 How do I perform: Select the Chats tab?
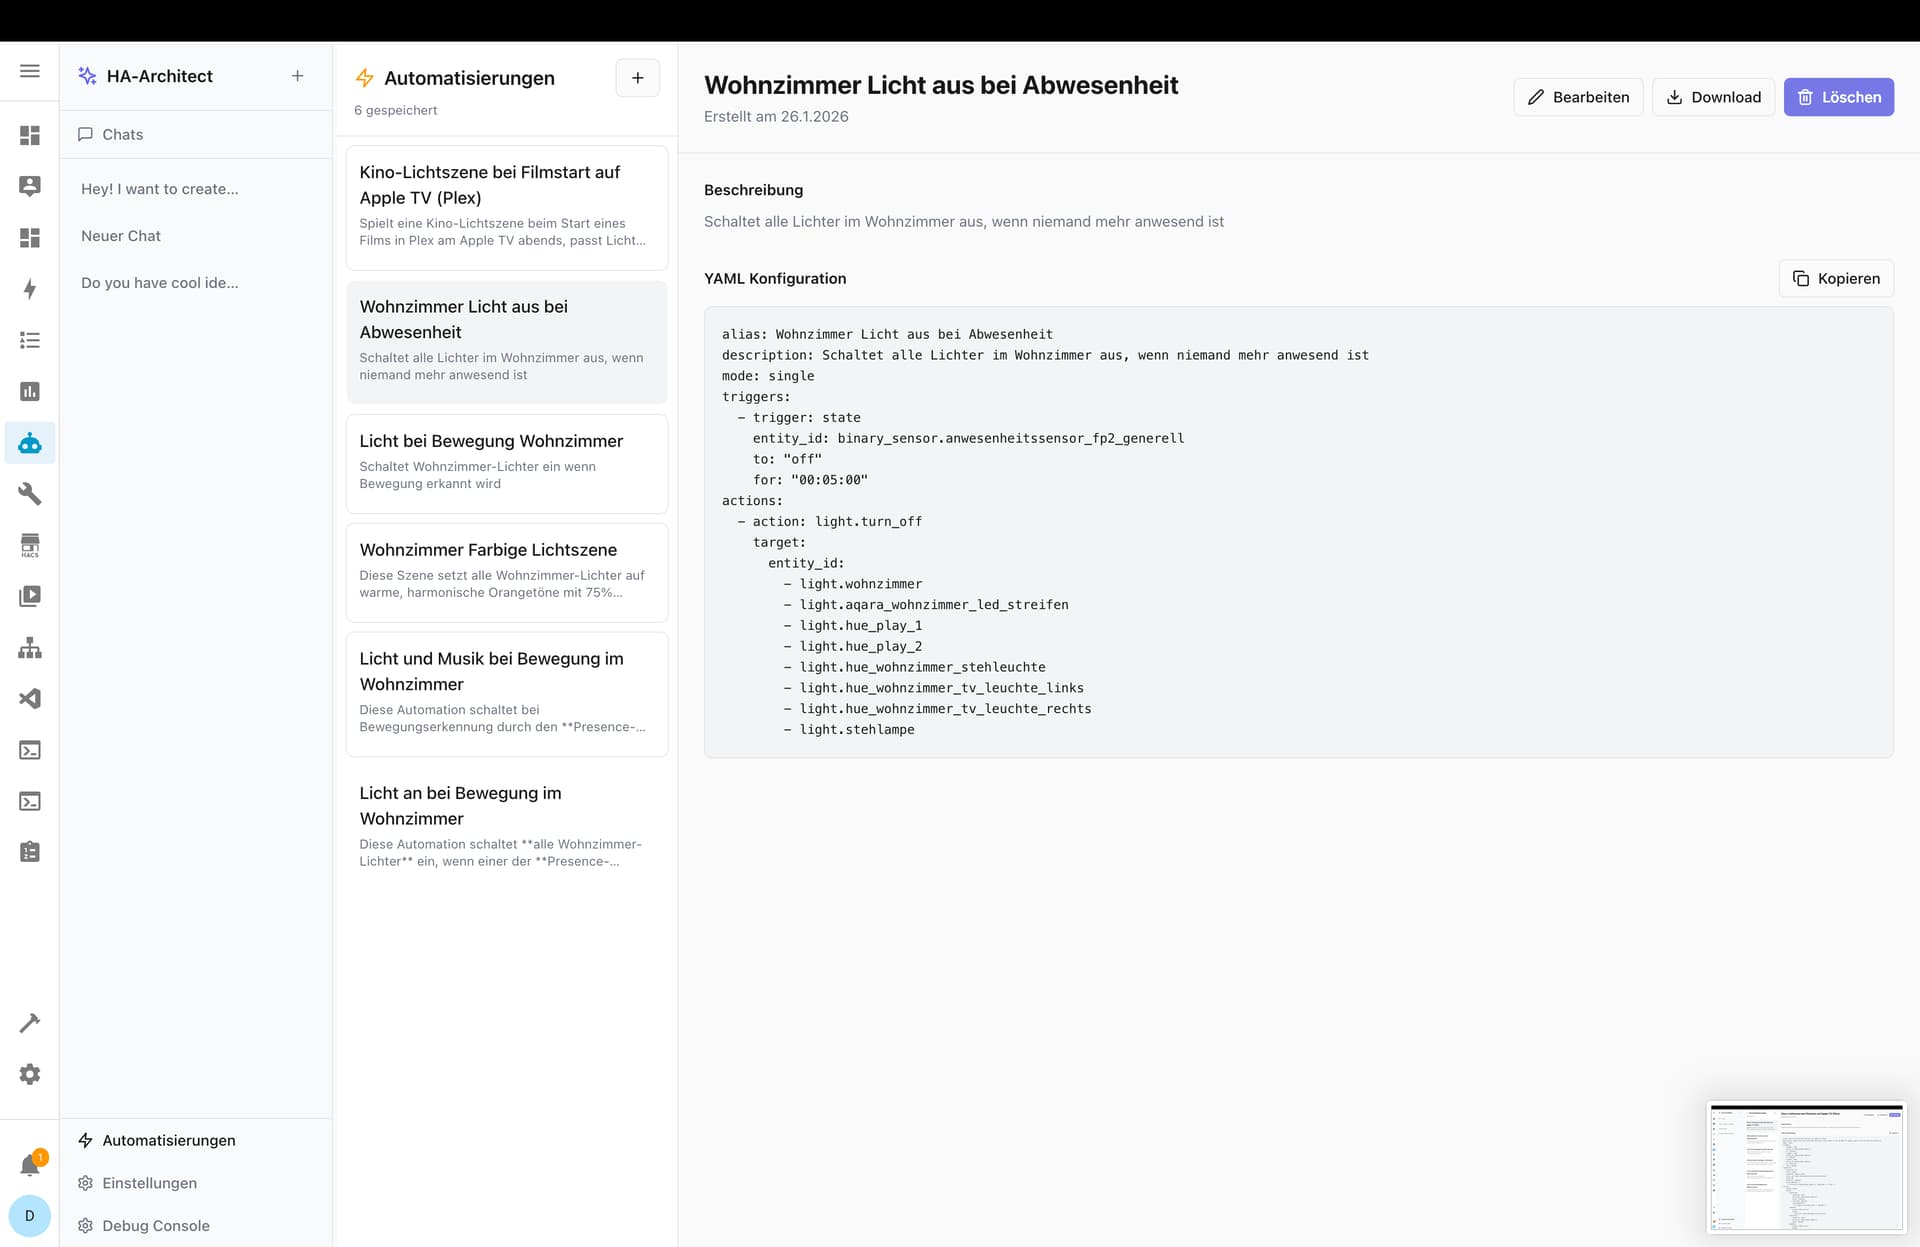click(x=122, y=135)
